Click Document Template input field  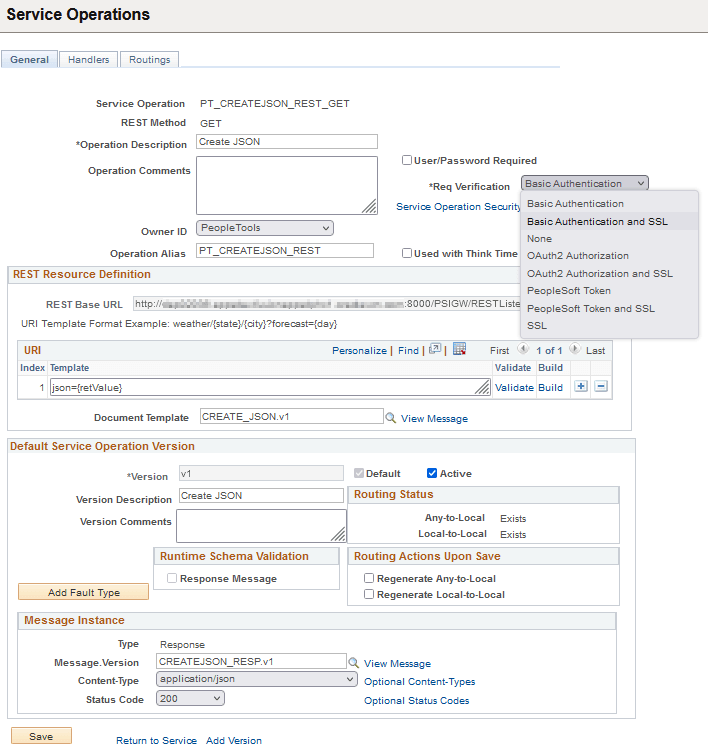pos(292,416)
